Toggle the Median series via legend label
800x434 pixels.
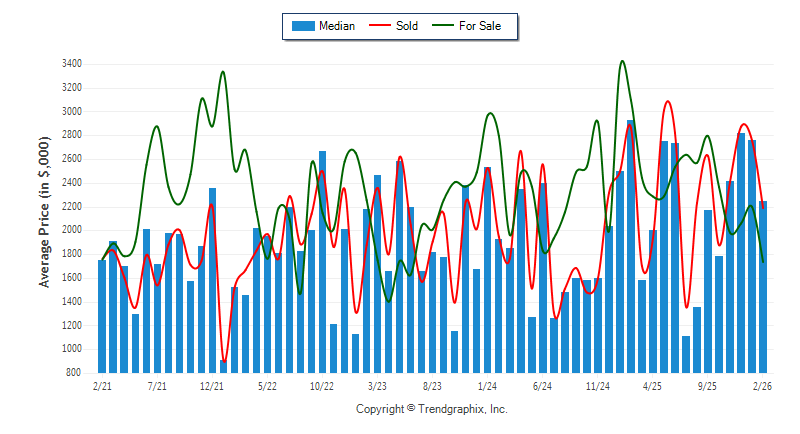[x=336, y=26]
